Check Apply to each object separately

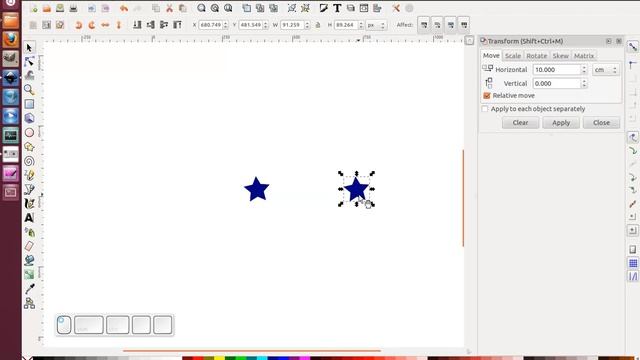point(485,109)
